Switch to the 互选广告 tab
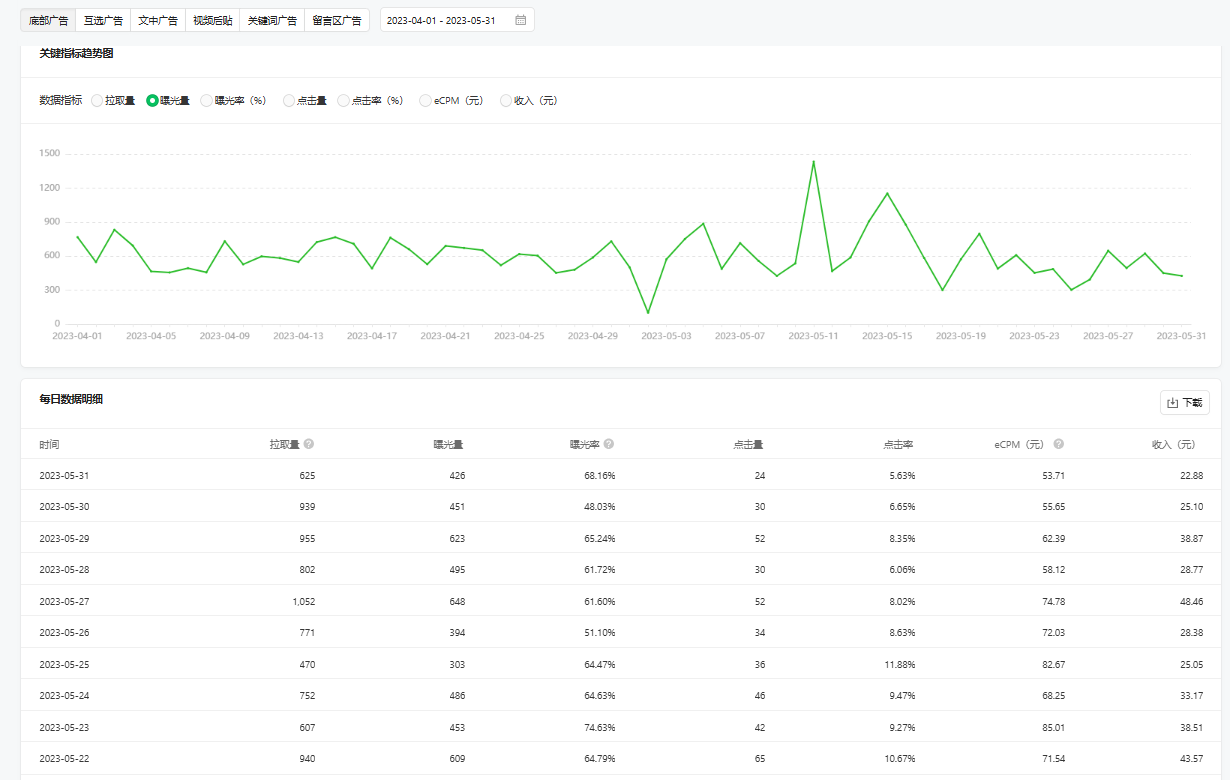The width and height of the screenshot is (1230, 780). pos(103,20)
